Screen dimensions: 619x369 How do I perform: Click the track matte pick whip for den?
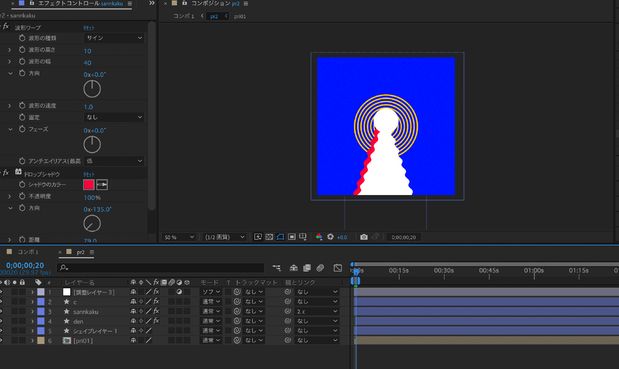237,321
